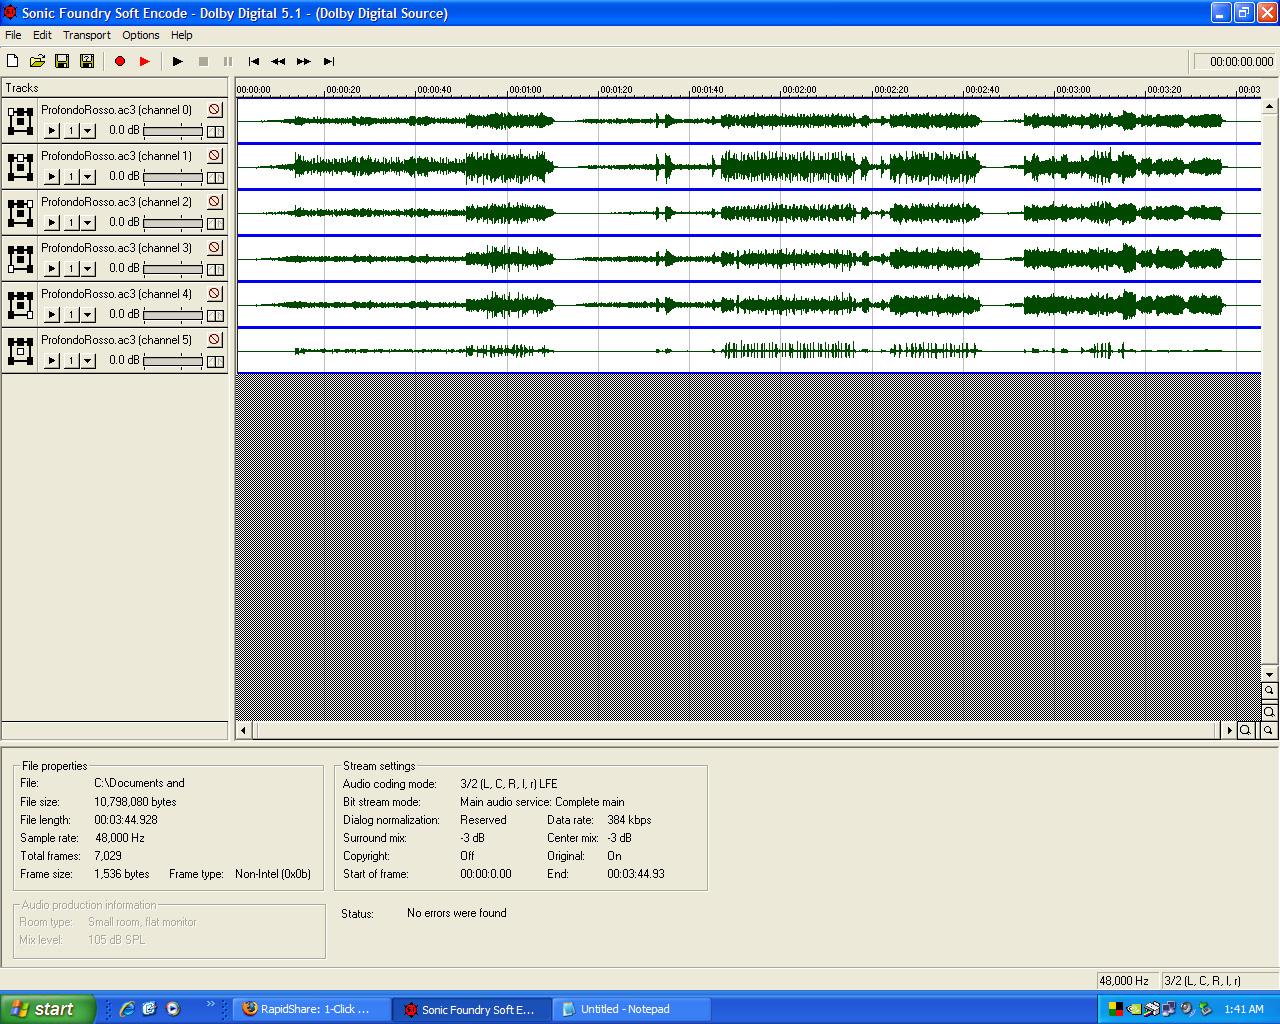Open the File menu
The image size is (1280, 1024).
tap(13, 35)
